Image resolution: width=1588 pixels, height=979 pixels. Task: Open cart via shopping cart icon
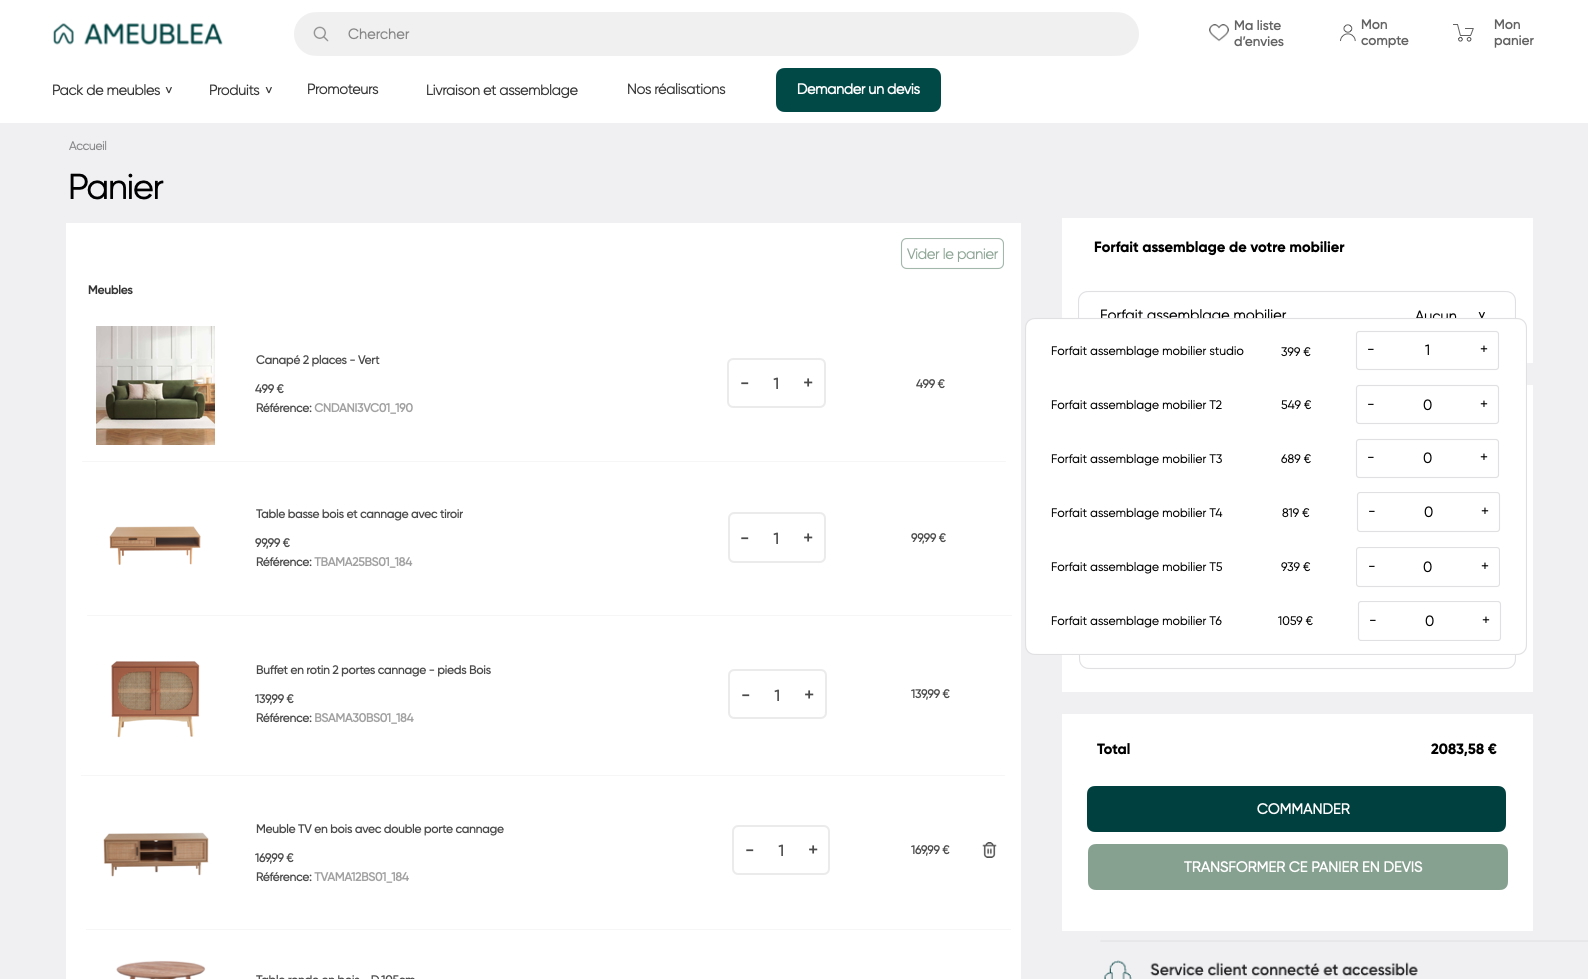coord(1463,33)
